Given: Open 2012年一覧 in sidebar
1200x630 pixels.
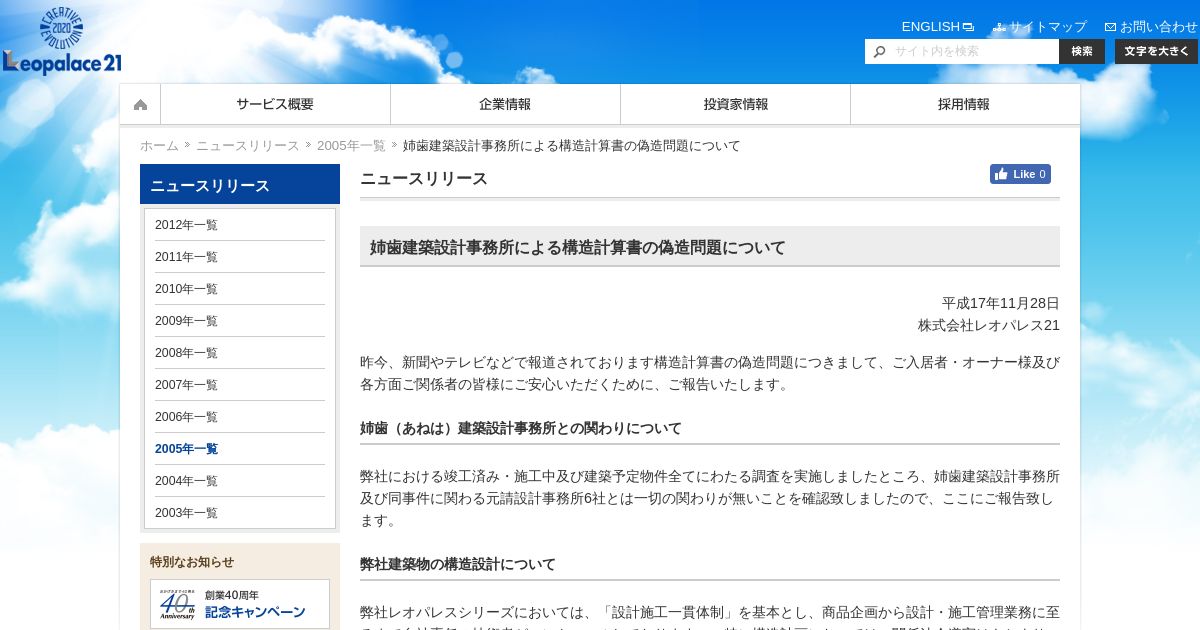Looking at the screenshot, I should [240, 225].
